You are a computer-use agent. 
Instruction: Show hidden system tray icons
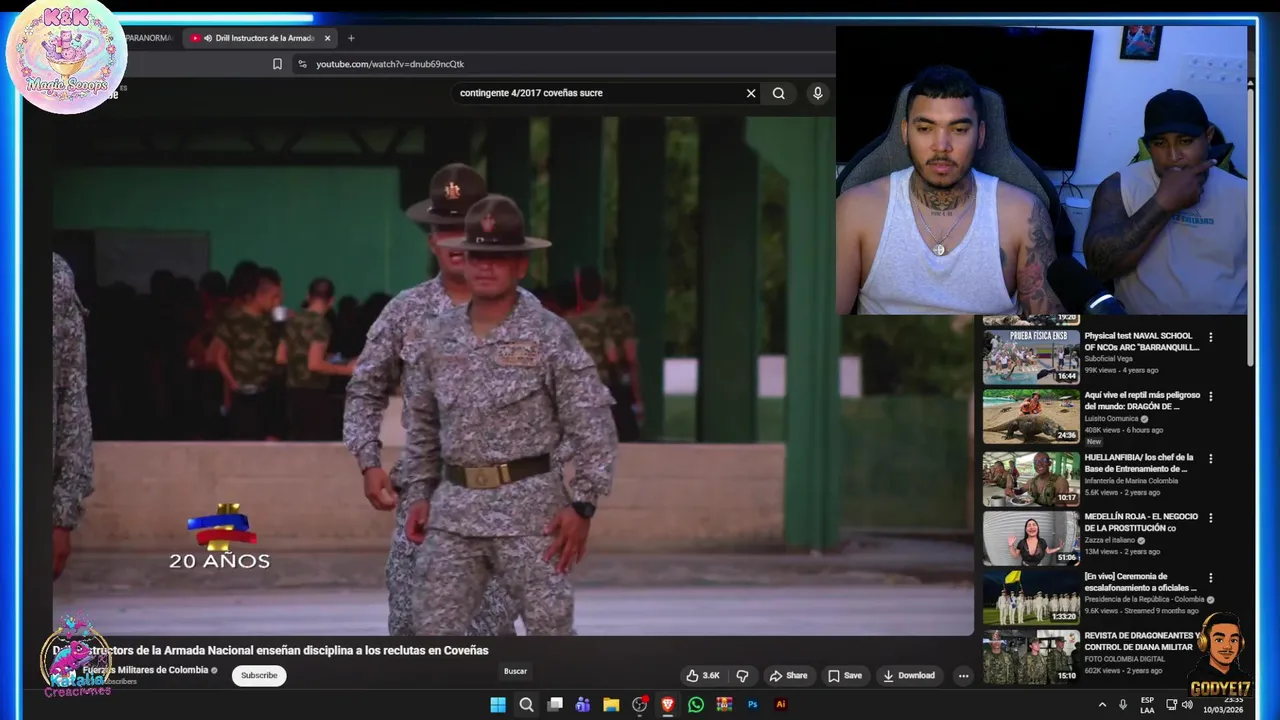[1103, 704]
